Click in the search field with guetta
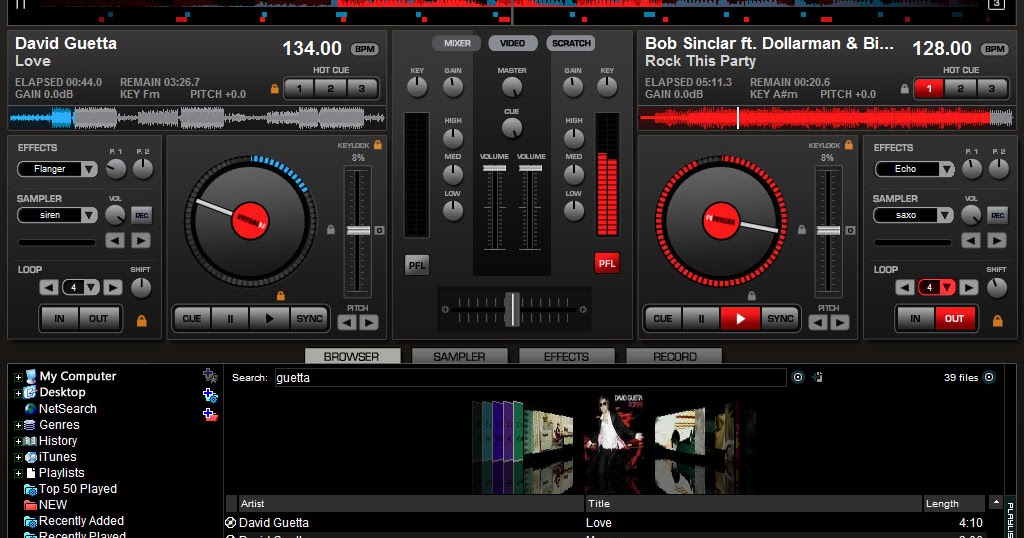 (x=530, y=377)
